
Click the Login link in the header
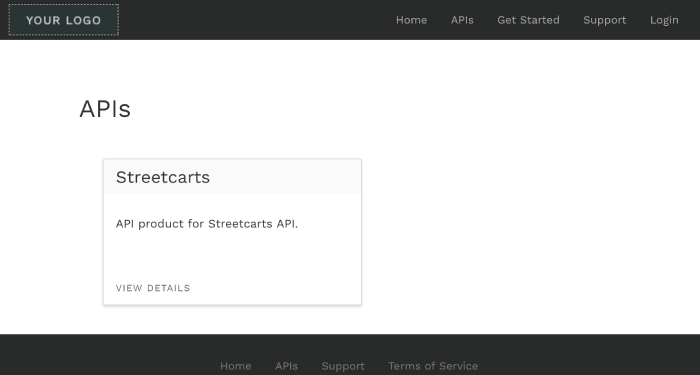point(664,20)
